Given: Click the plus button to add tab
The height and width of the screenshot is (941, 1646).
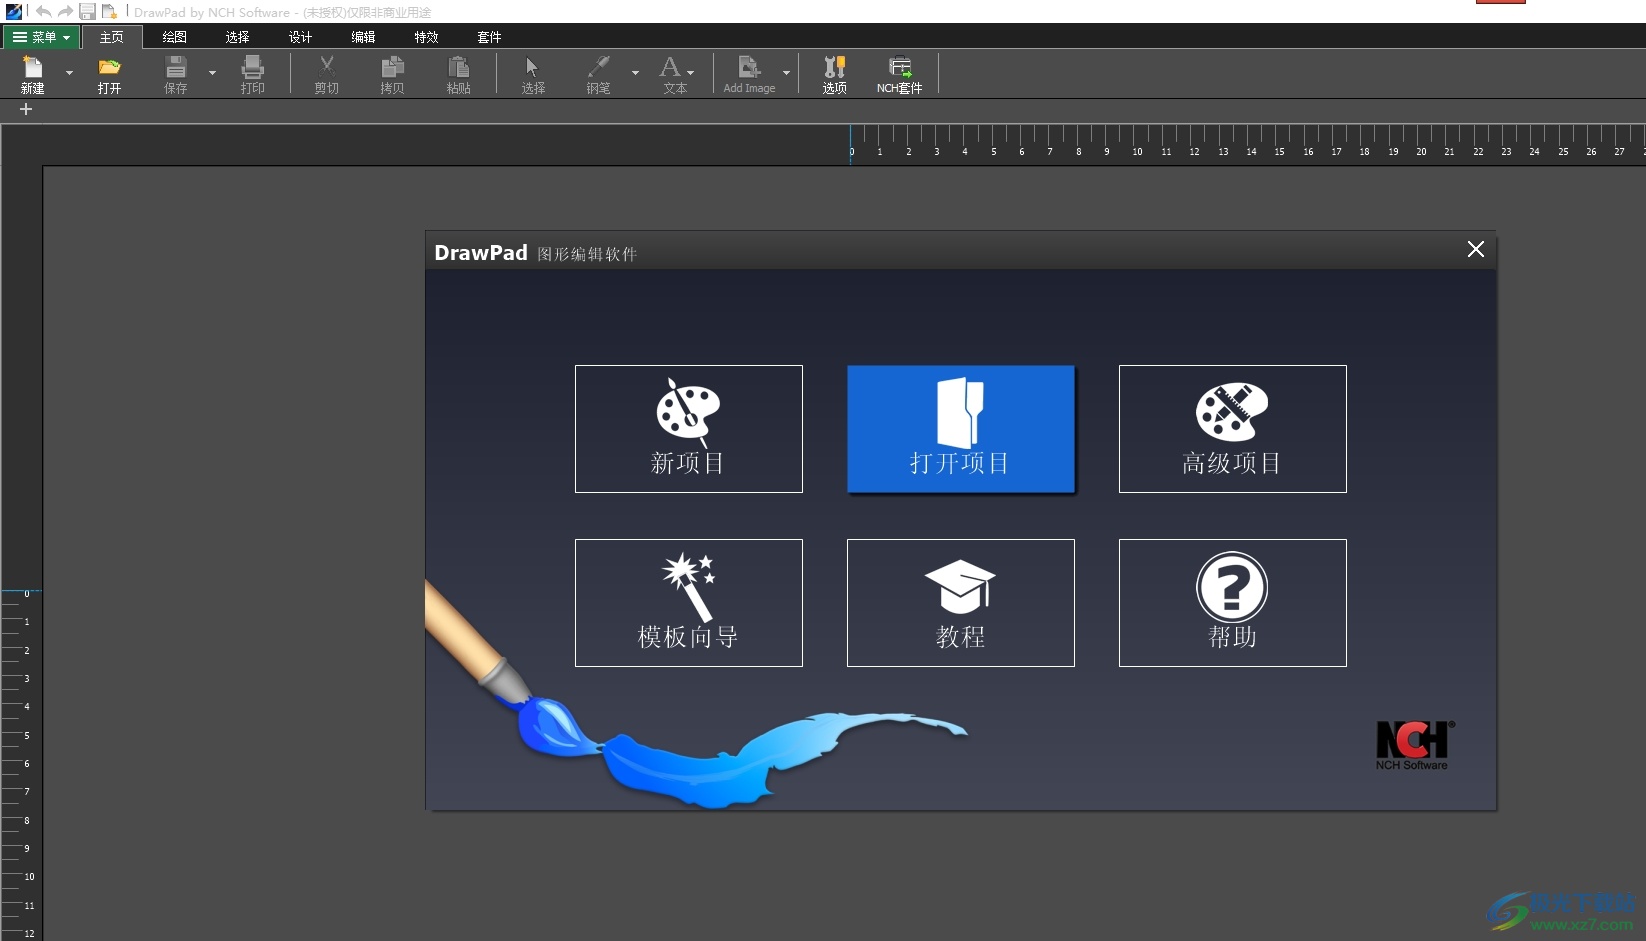Looking at the screenshot, I should tap(26, 109).
